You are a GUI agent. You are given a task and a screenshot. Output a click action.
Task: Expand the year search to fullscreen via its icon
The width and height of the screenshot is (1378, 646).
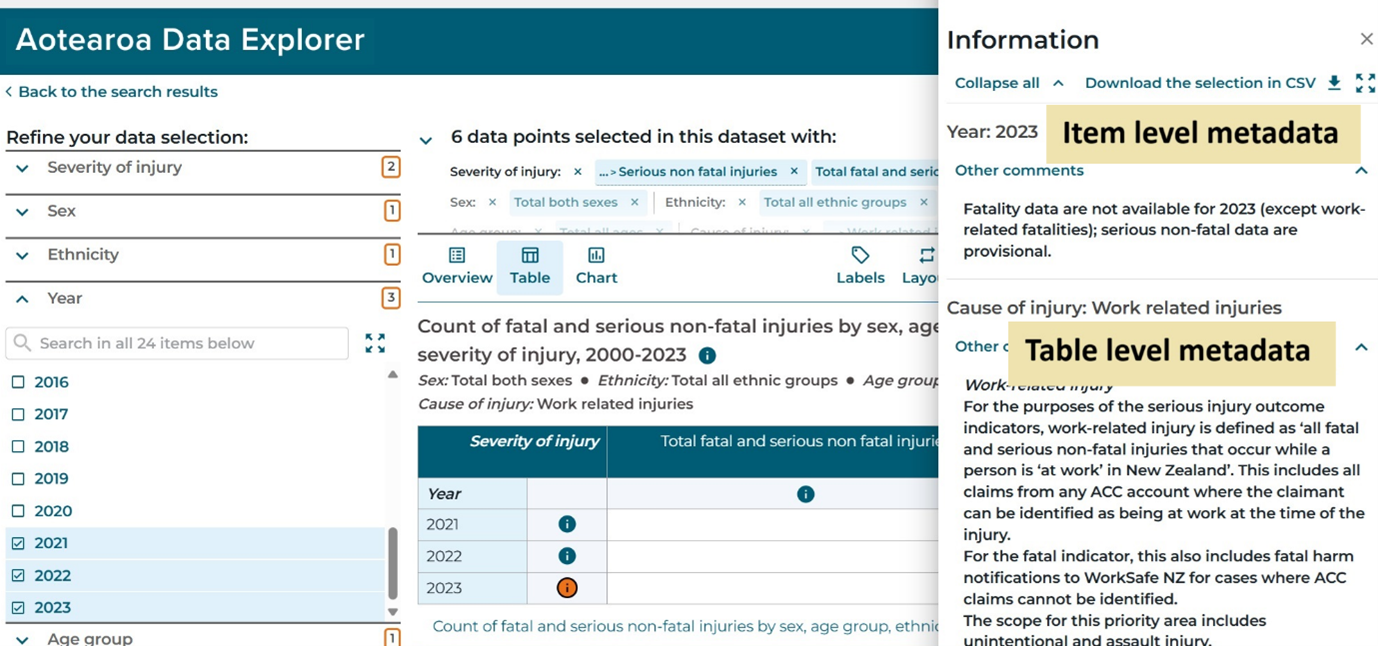click(x=375, y=342)
